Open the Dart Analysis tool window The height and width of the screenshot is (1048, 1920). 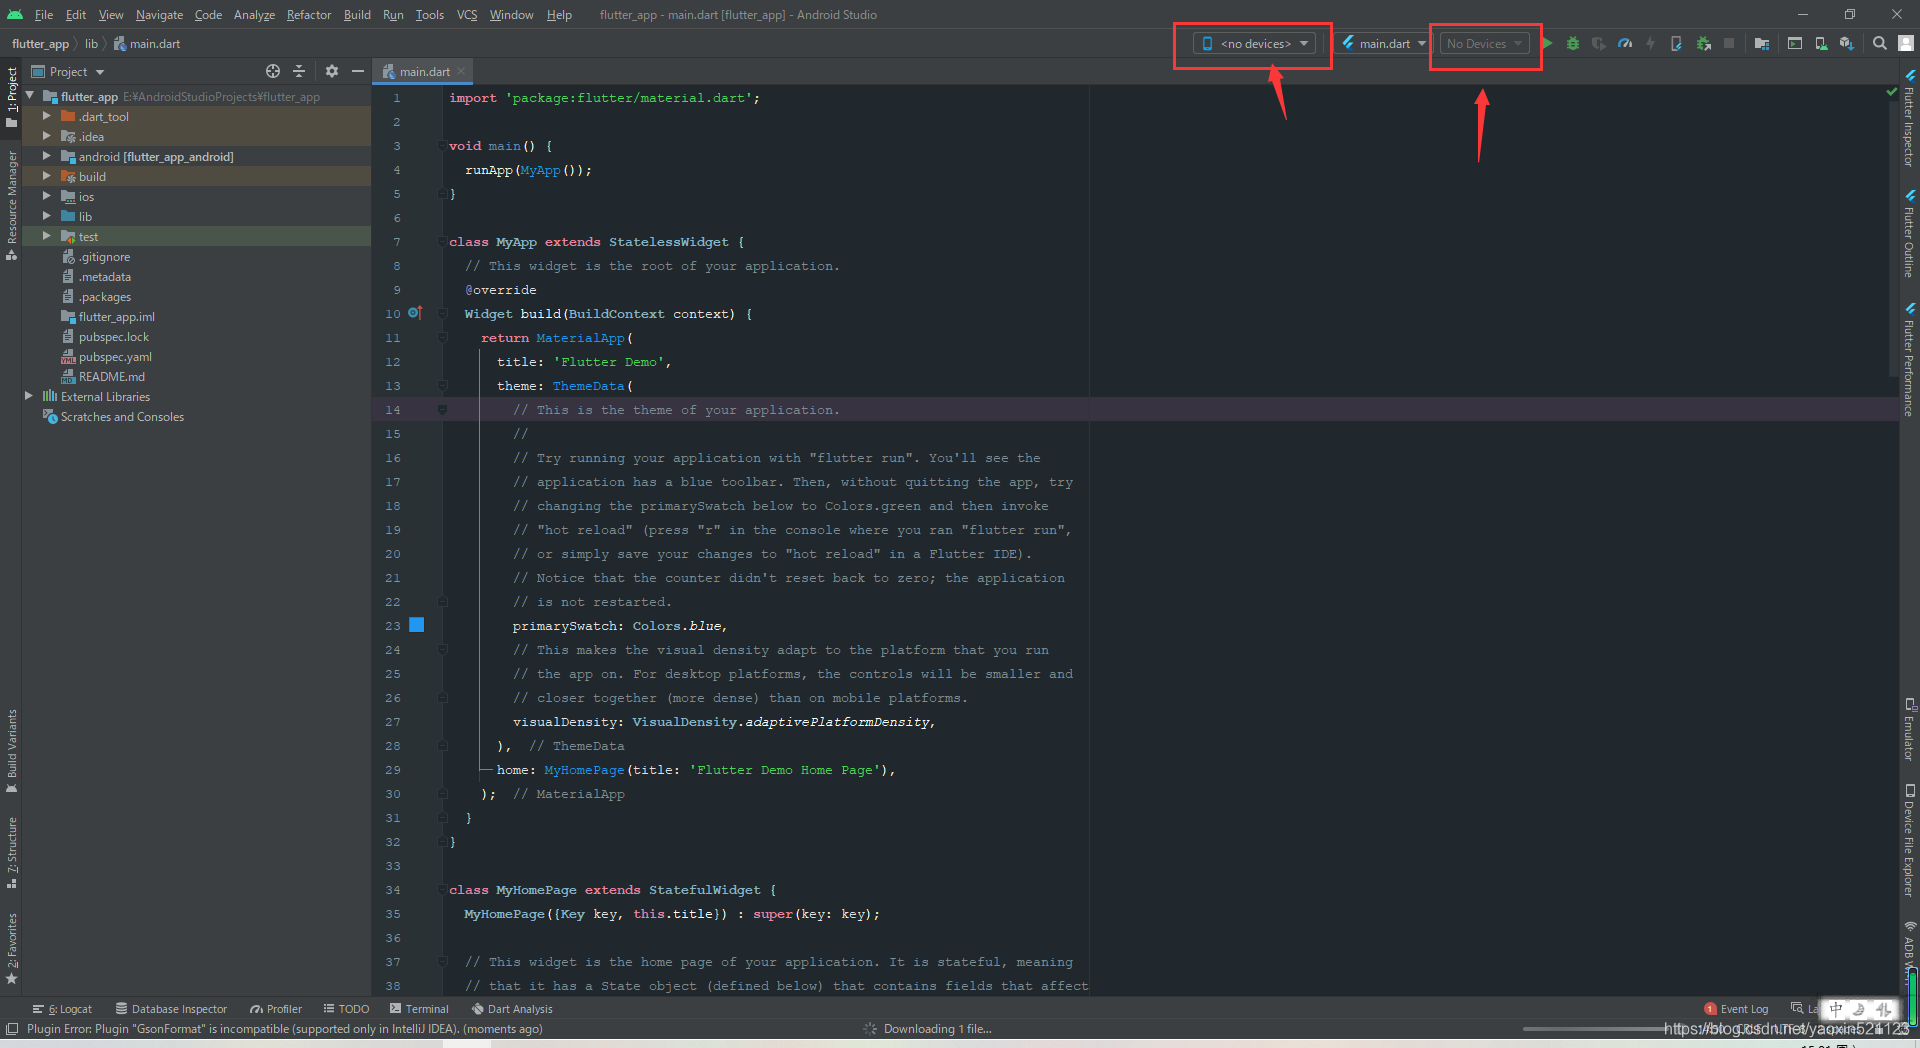pos(512,1009)
